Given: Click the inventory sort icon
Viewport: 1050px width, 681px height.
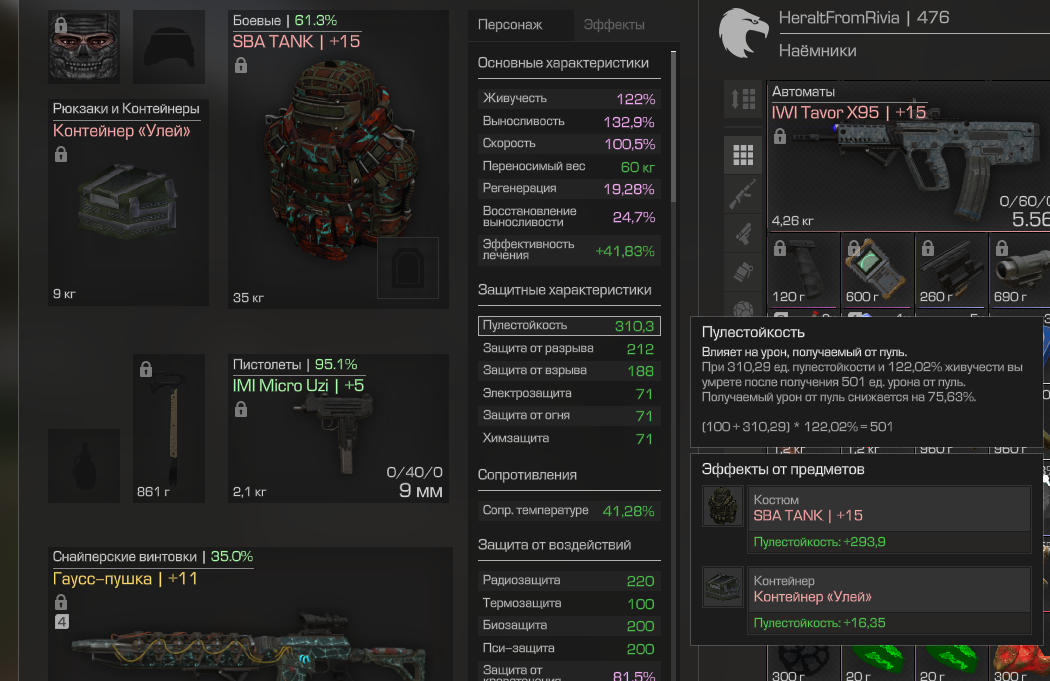Looking at the screenshot, I should pos(743,99).
